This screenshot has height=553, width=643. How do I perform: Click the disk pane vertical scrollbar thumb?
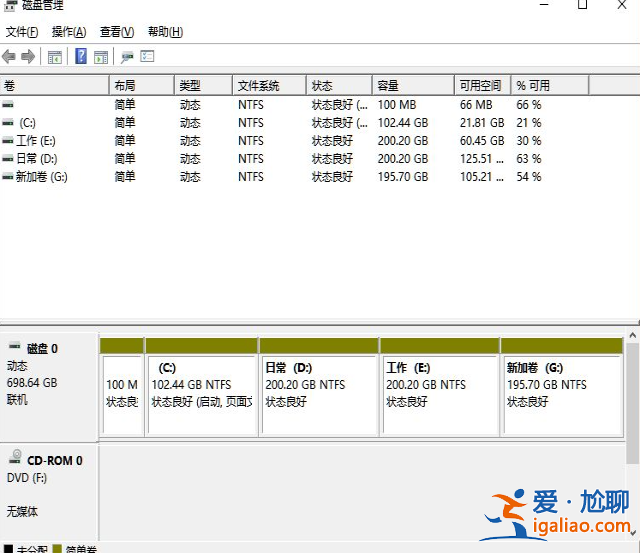tap(633, 403)
